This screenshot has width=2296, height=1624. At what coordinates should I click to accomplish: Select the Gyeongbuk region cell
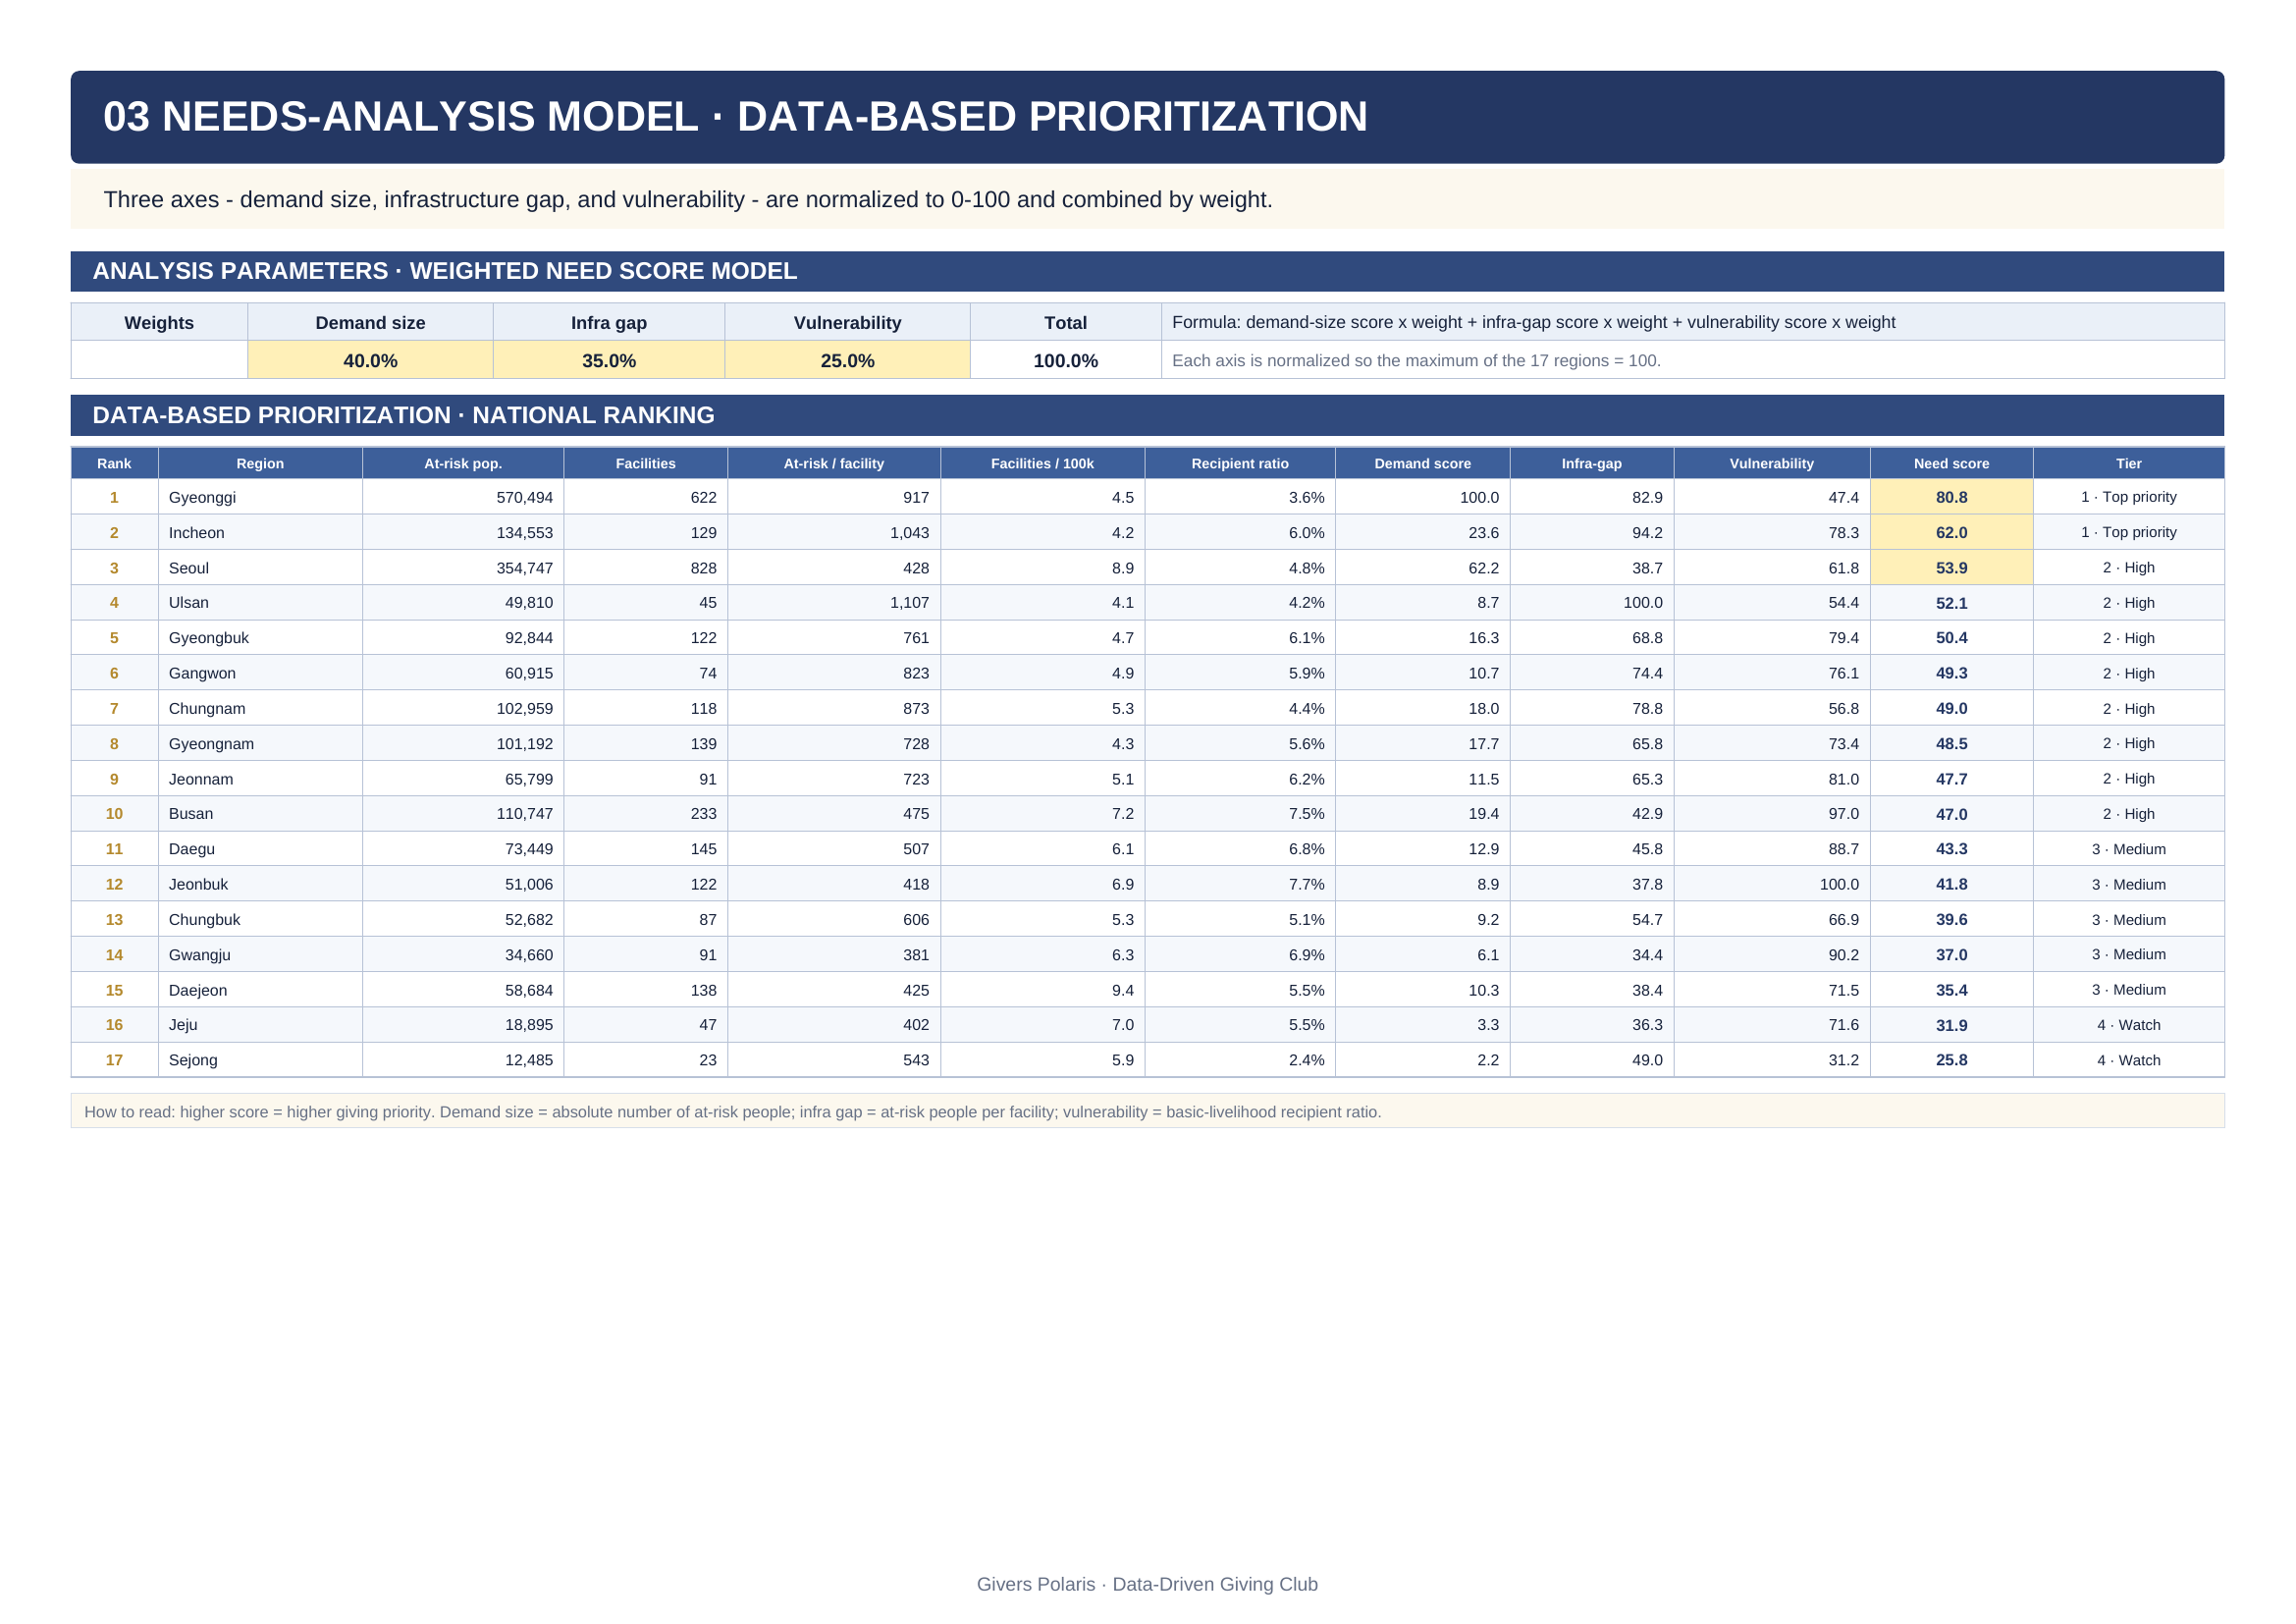(260, 638)
